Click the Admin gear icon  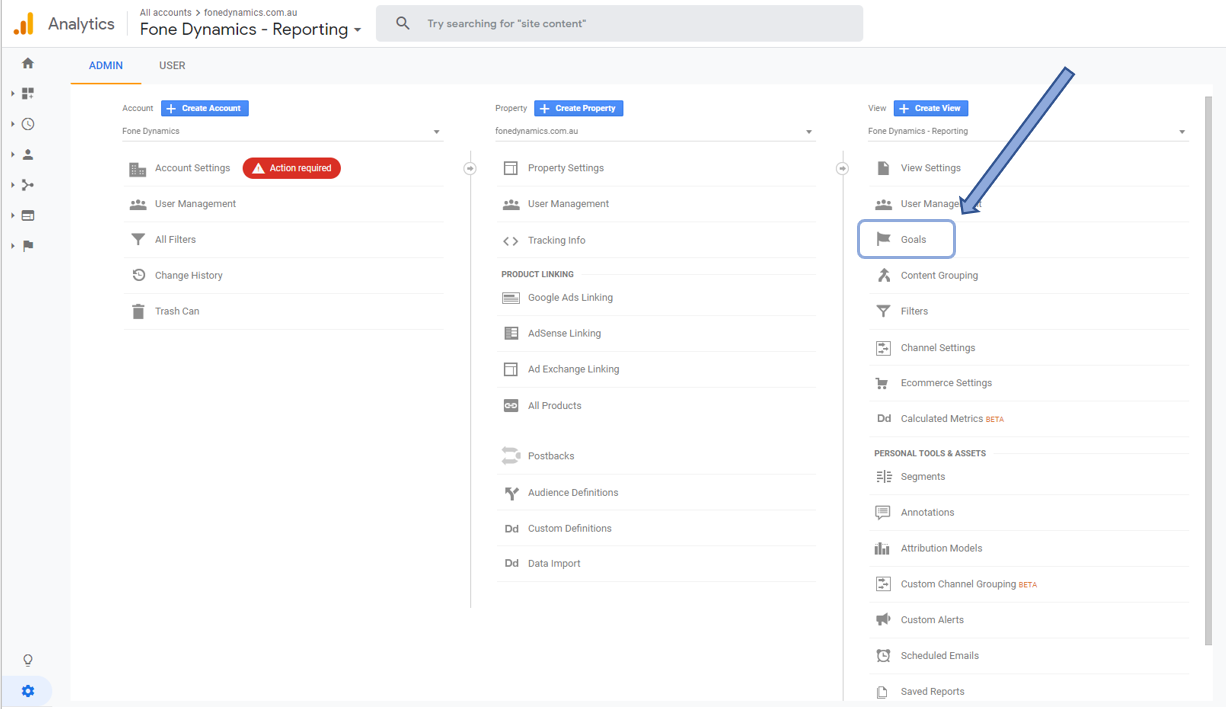(28, 691)
